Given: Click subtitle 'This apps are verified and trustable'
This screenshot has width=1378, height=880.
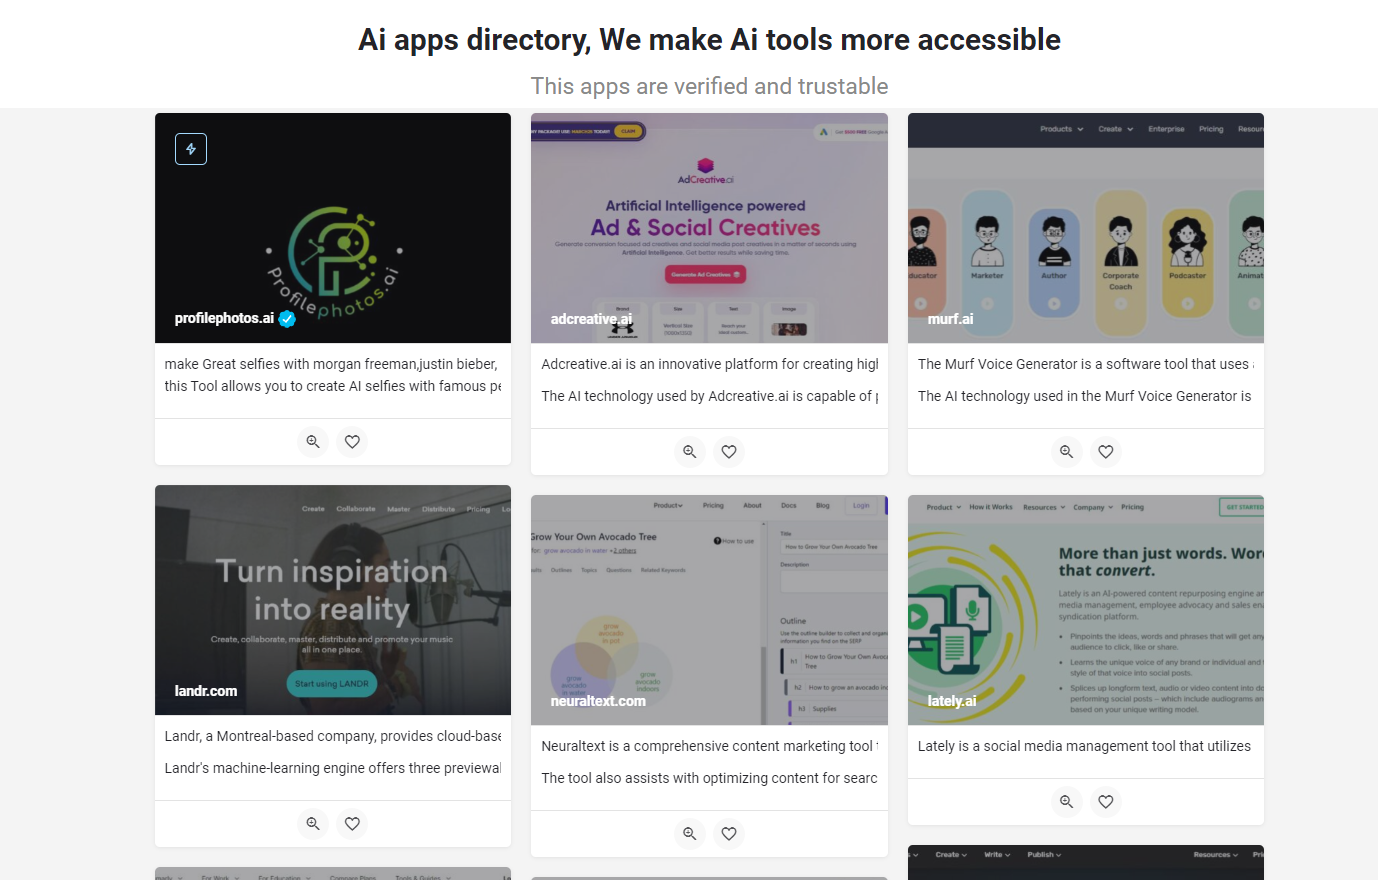Looking at the screenshot, I should [709, 86].
